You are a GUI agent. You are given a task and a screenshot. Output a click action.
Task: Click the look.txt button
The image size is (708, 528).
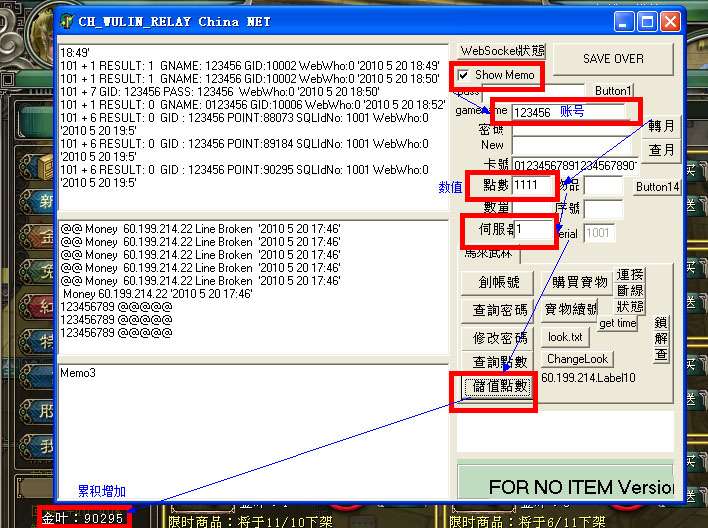point(565,338)
